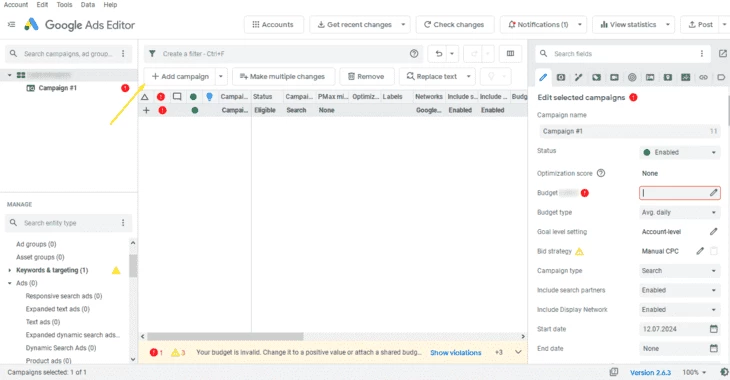Open Get recent changes dropdown arrow

click(x=403, y=25)
